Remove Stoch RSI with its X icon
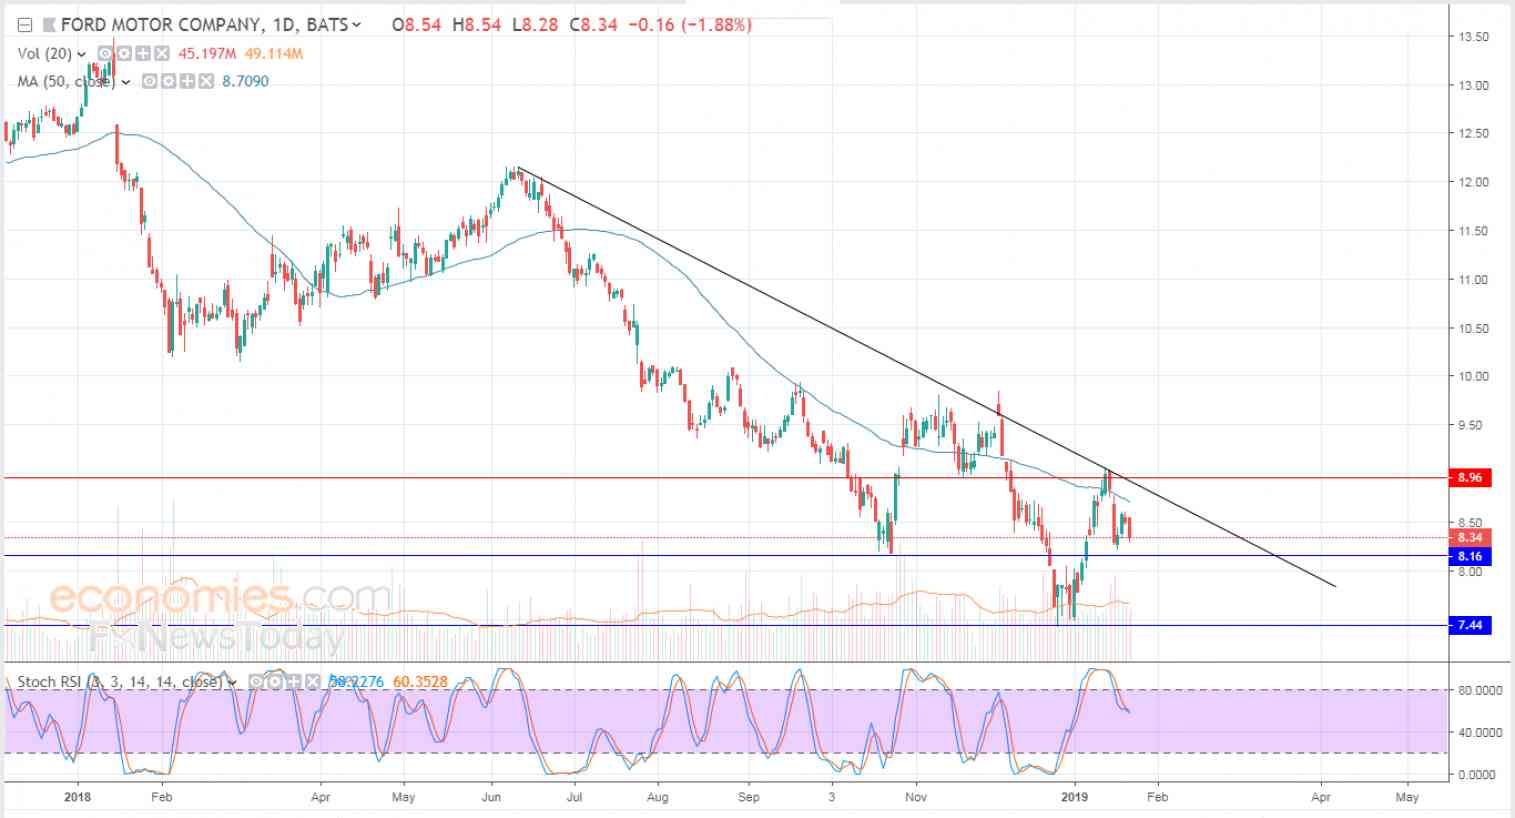This screenshot has width=1515, height=818. coord(312,682)
